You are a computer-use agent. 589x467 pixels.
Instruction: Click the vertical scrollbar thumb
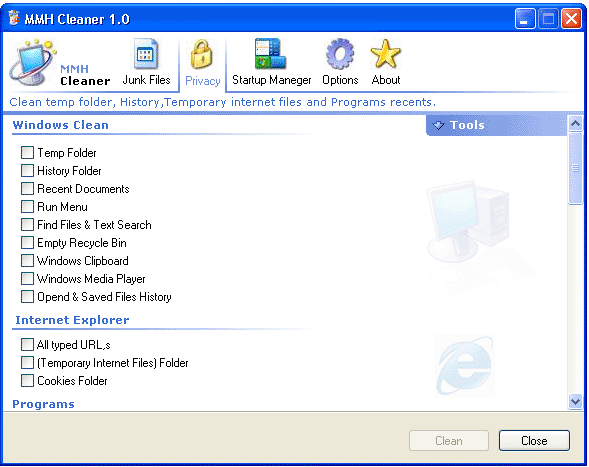(x=575, y=168)
